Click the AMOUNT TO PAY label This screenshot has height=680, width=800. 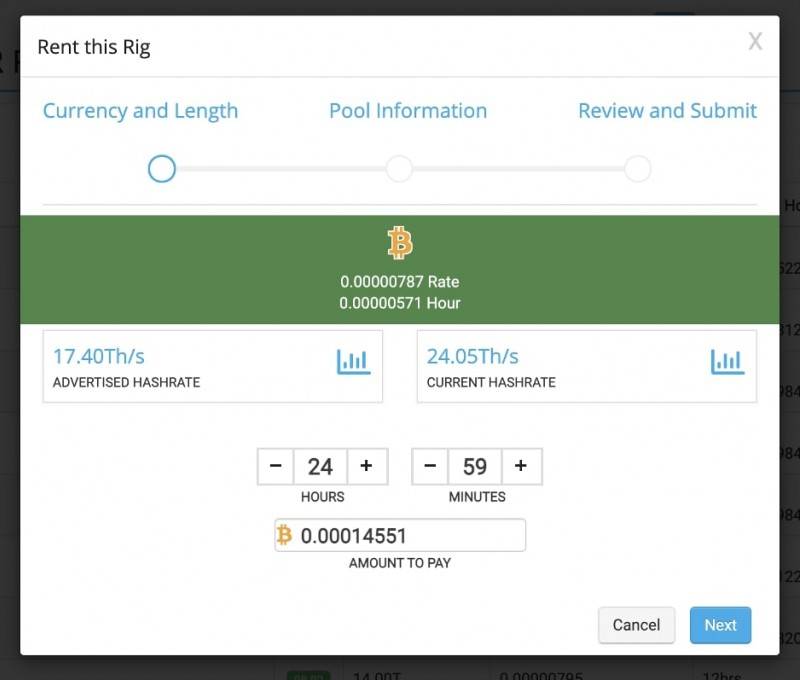tap(400, 563)
